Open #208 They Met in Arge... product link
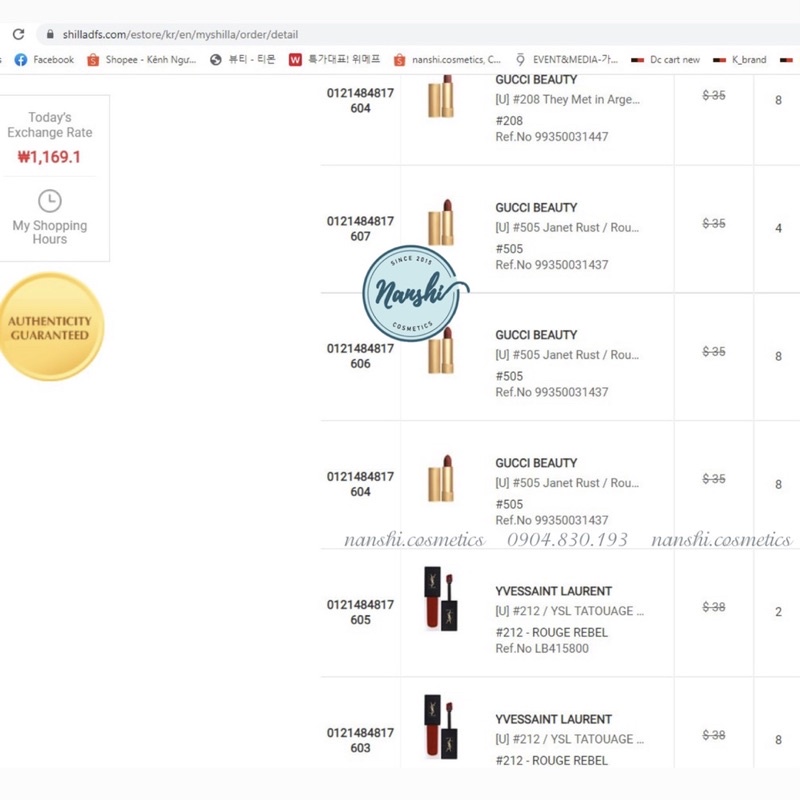 tap(567, 99)
